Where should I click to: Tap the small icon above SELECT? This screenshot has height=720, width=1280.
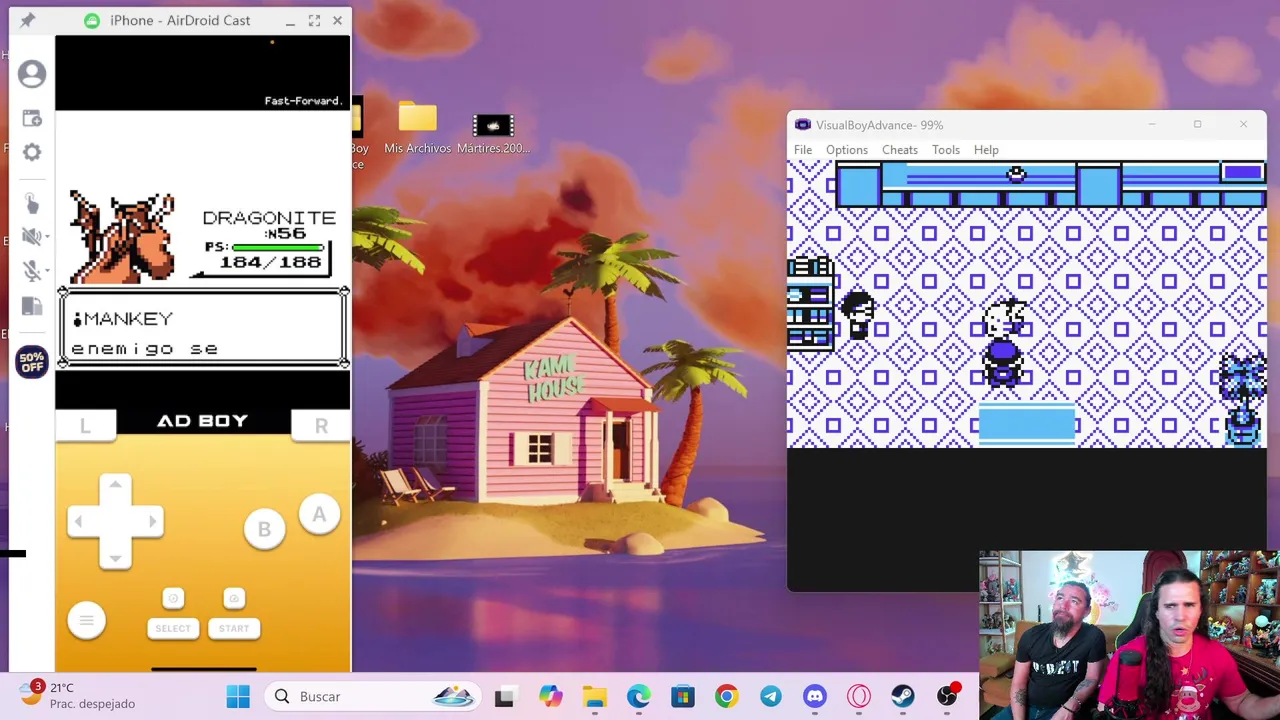point(173,598)
